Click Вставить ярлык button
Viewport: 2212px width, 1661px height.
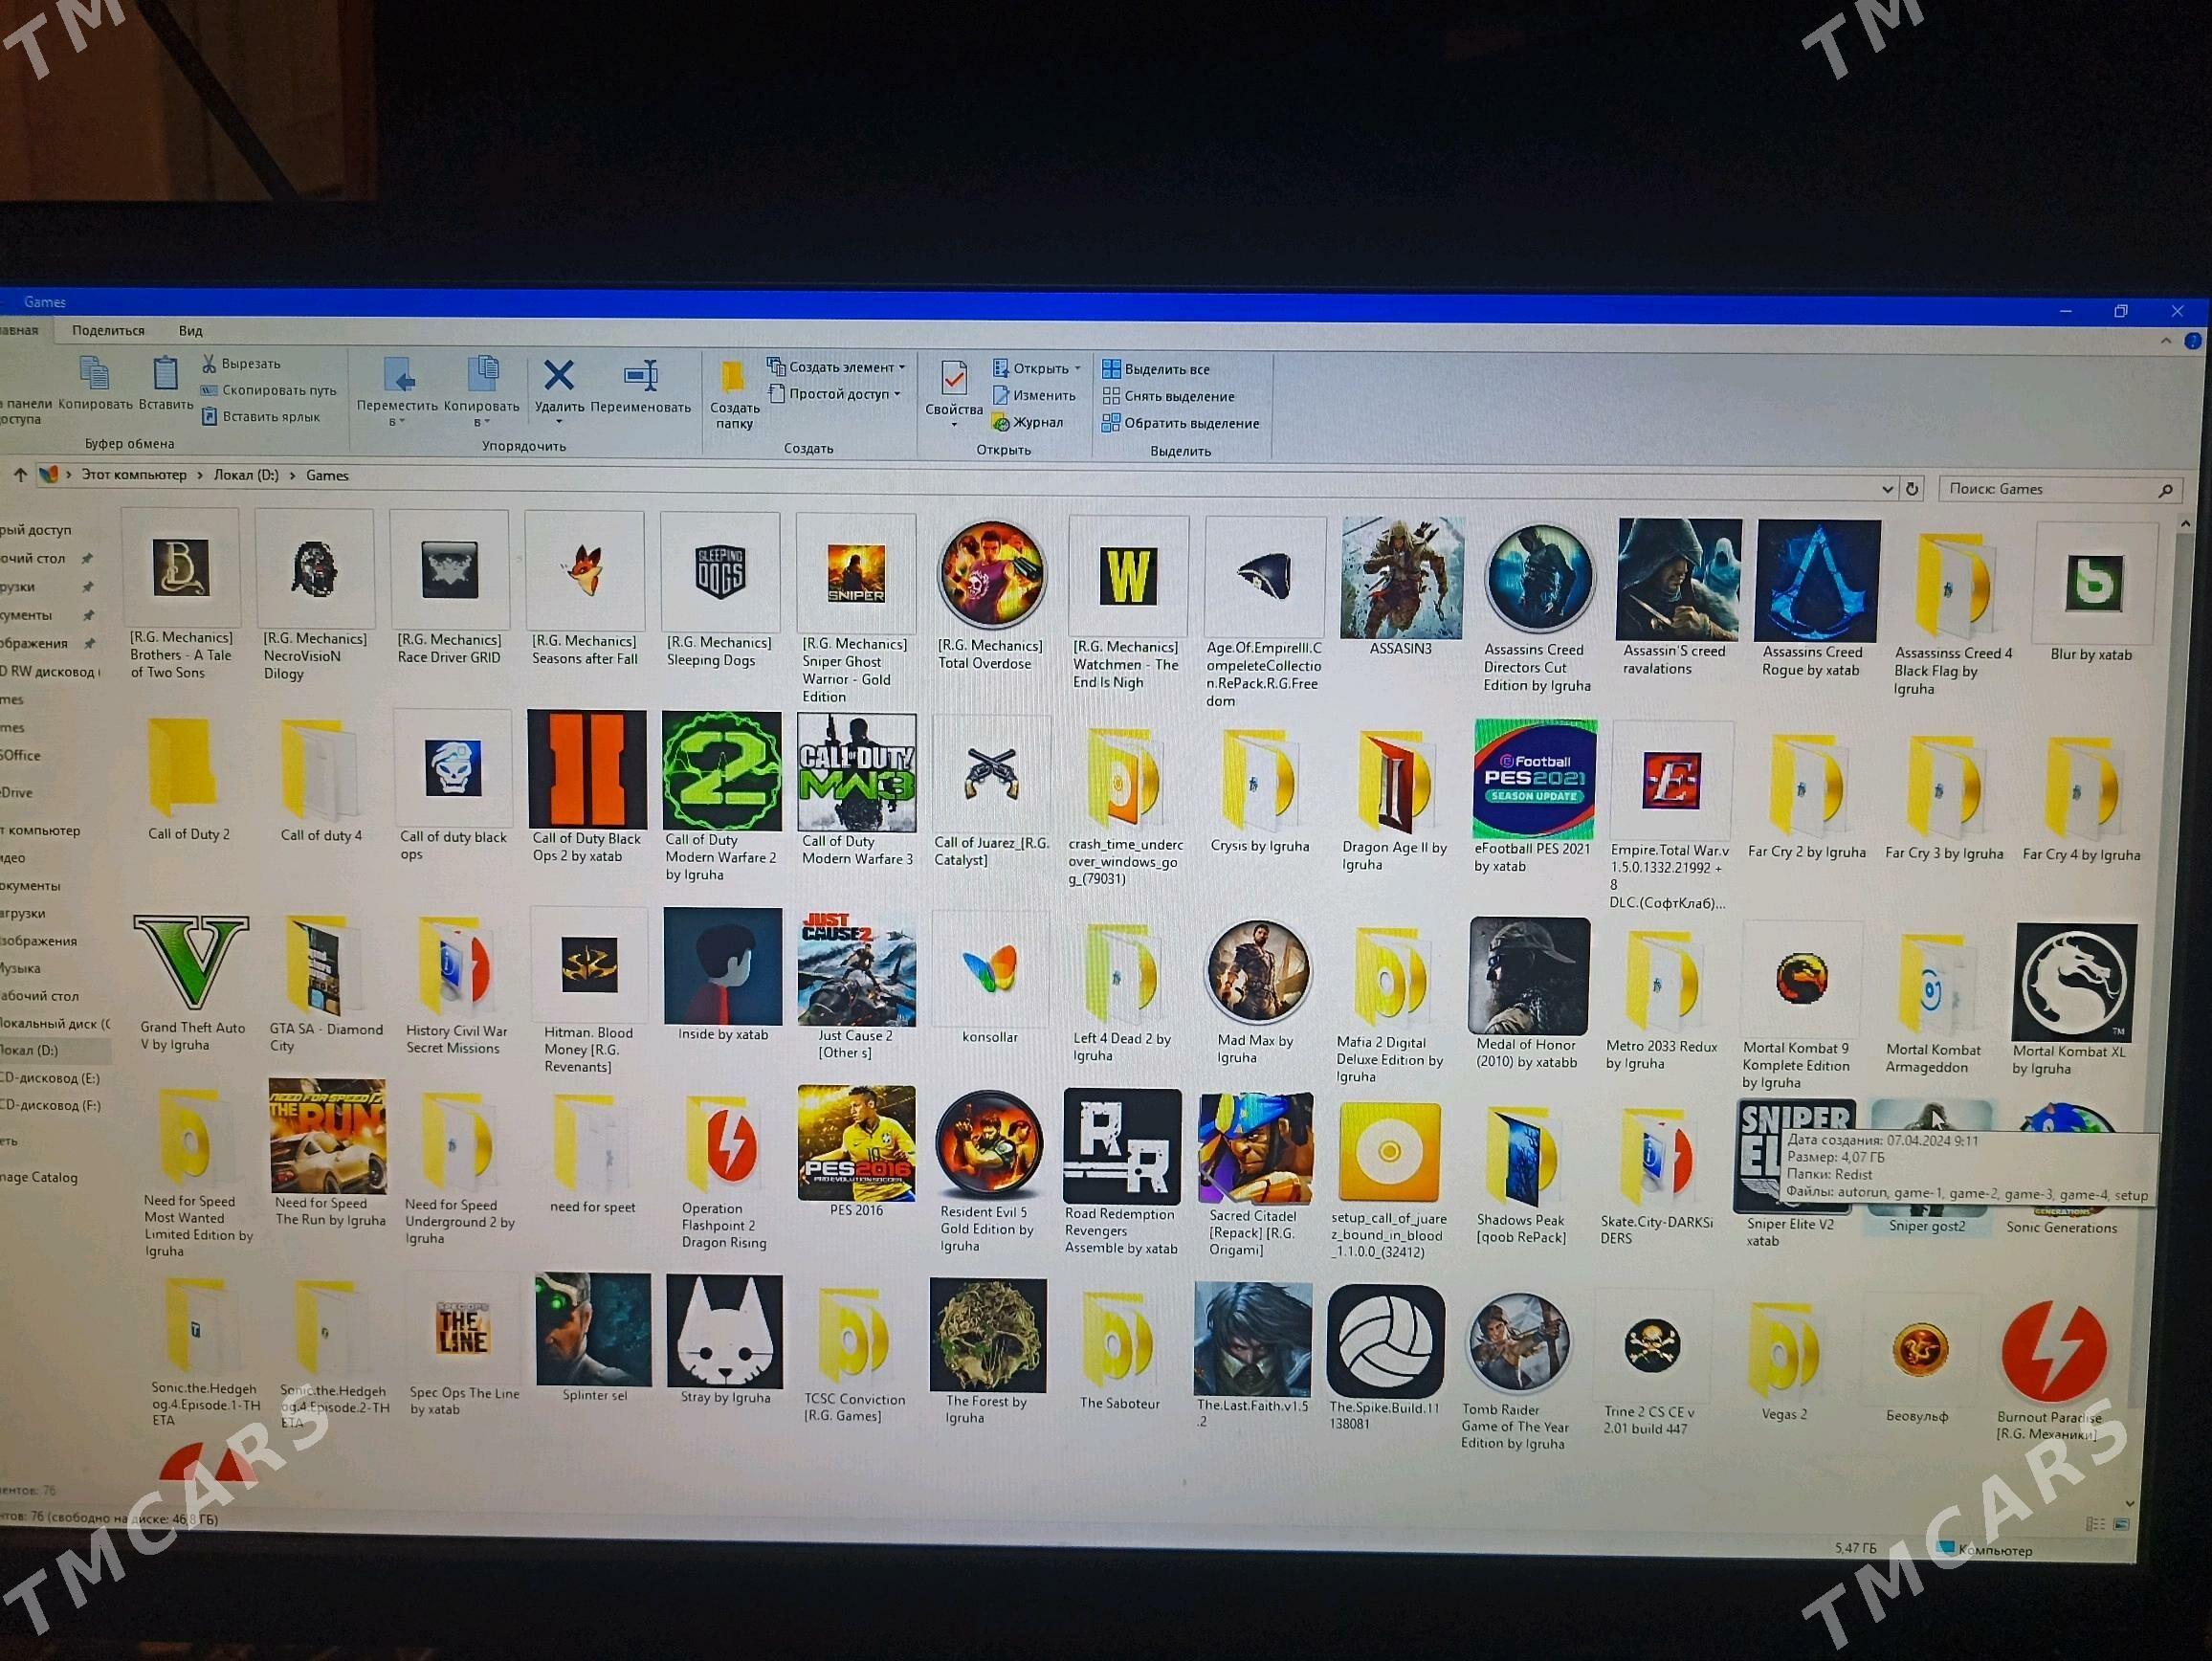pos(261,416)
